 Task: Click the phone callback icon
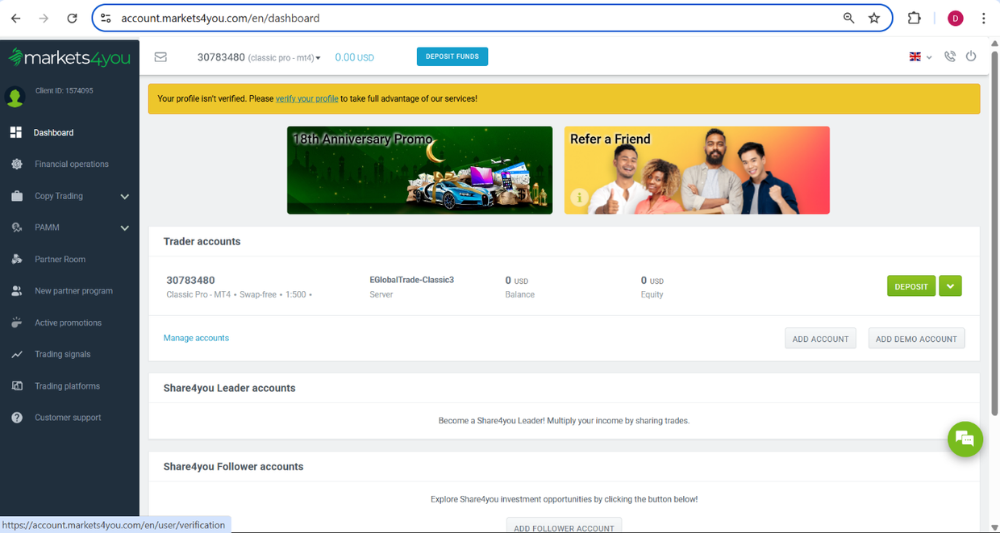pos(949,57)
